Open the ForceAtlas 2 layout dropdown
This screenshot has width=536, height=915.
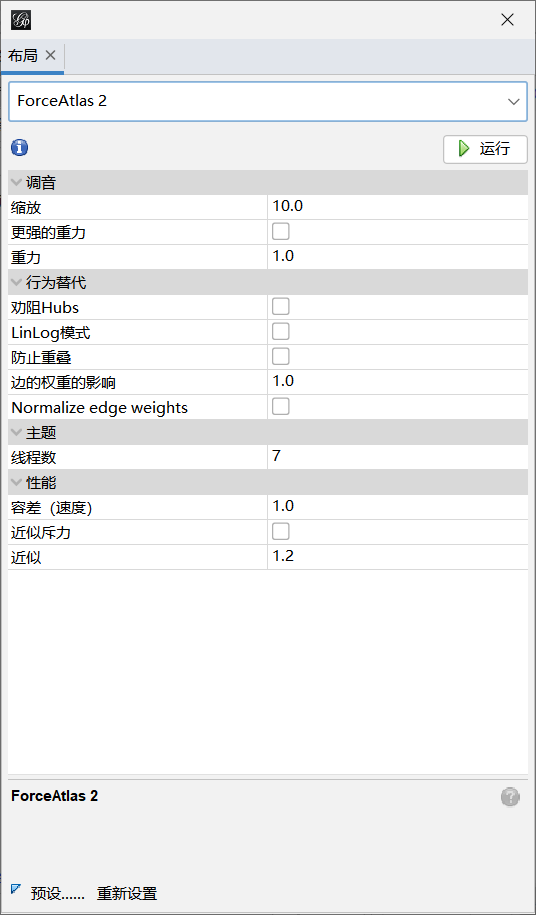(x=268, y=101)
